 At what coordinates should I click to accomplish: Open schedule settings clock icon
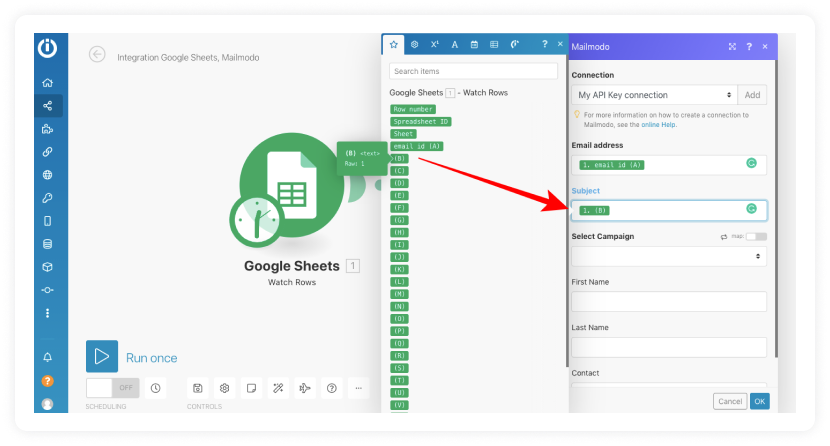(156, 388)
